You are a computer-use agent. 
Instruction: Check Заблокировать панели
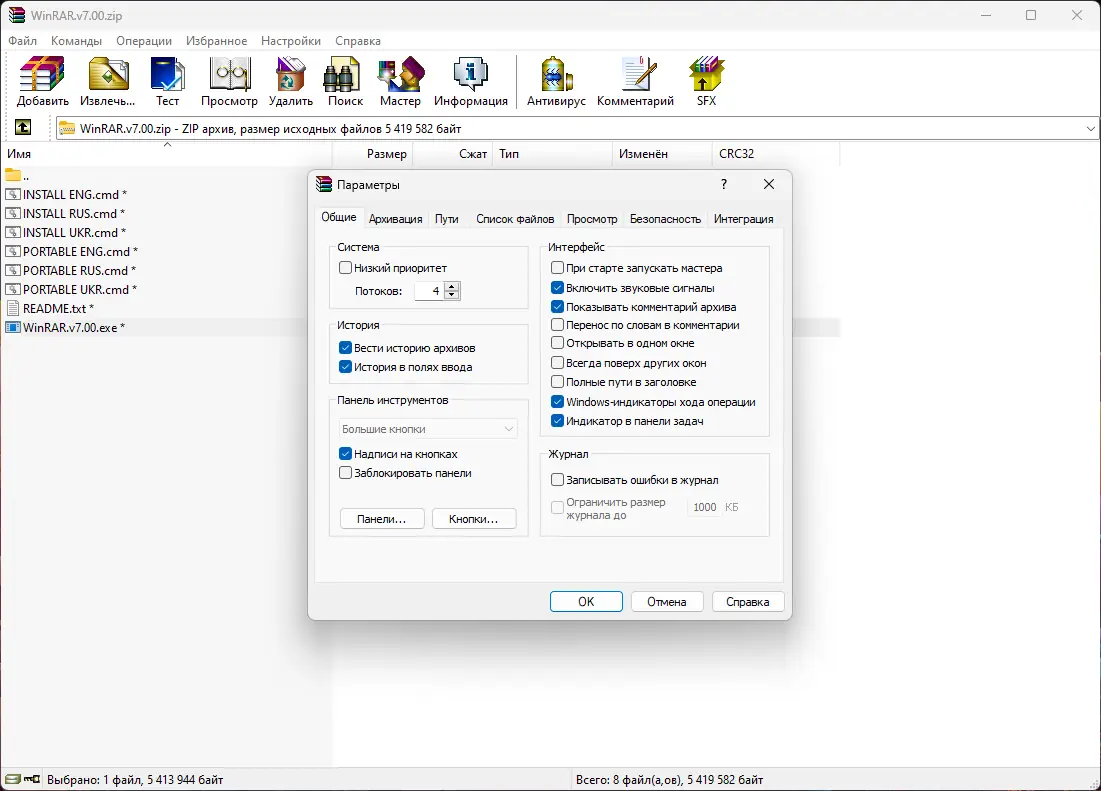345,472
